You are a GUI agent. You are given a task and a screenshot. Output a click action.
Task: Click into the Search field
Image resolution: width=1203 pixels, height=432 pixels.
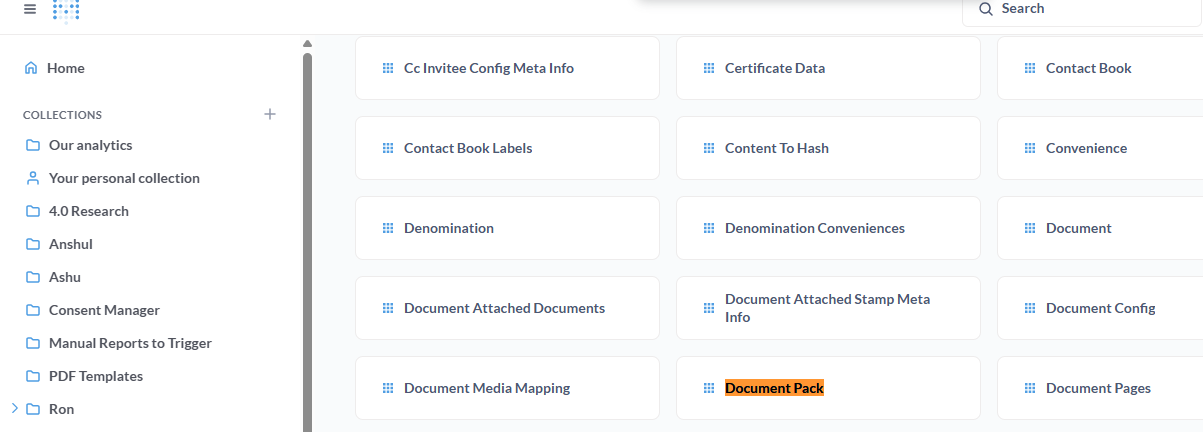click(1080, 9)
